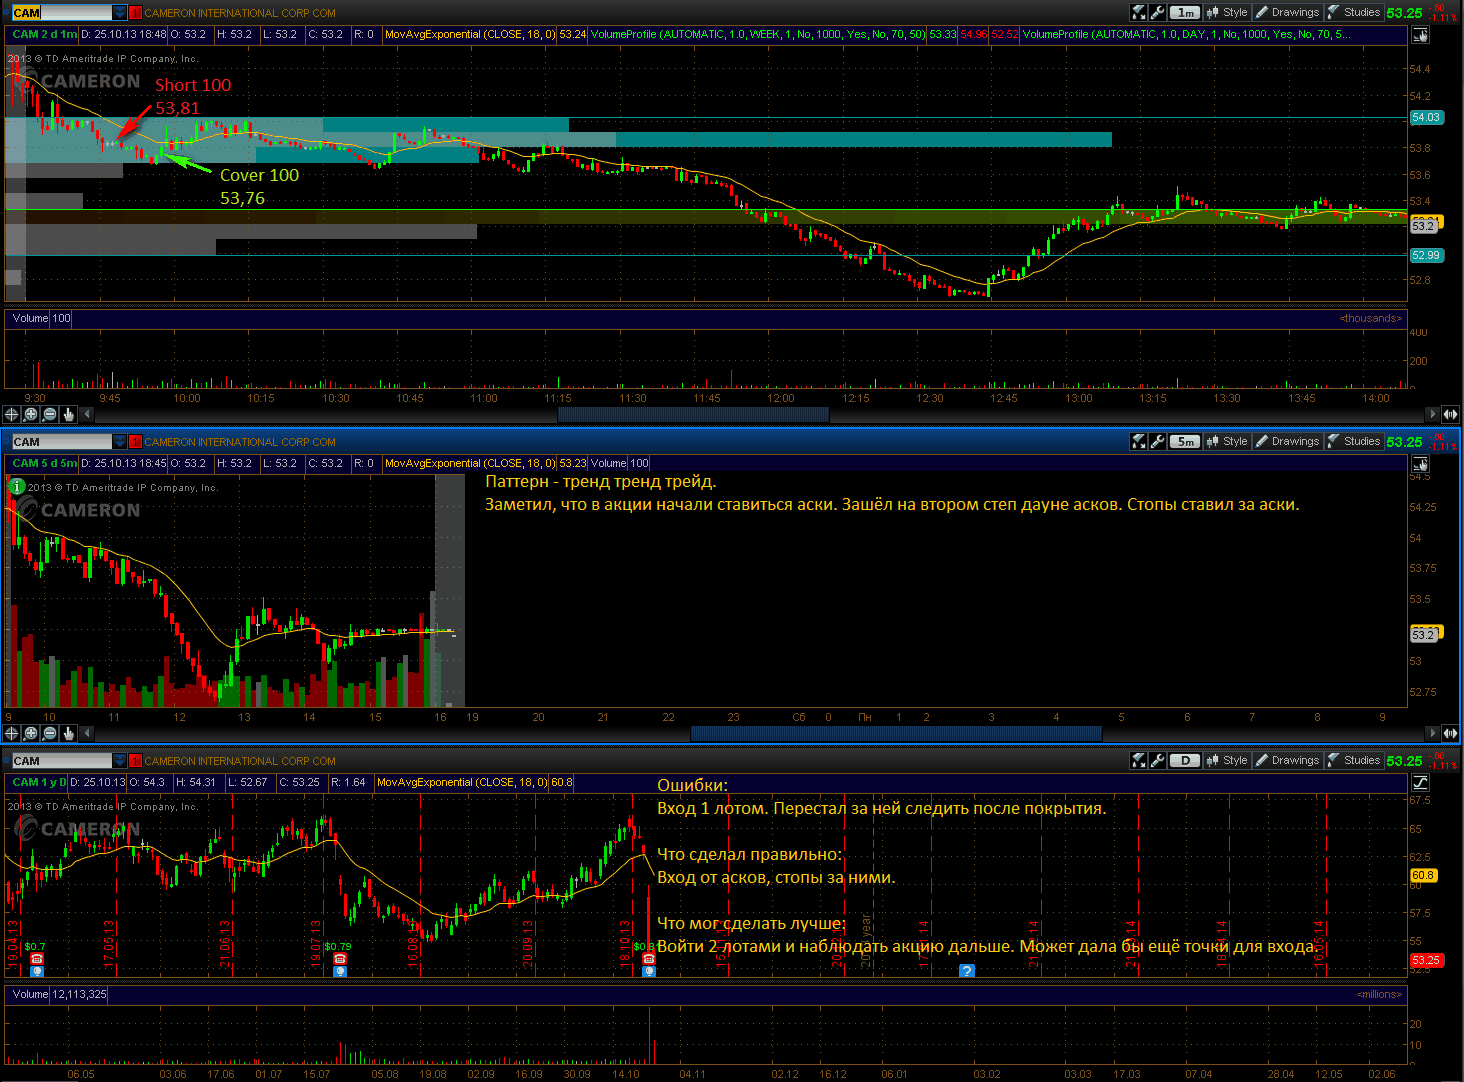This screenshot has width=1464, height=1082.
Task: Click the red phone event icon near $0.79
Action: (340, 959)
